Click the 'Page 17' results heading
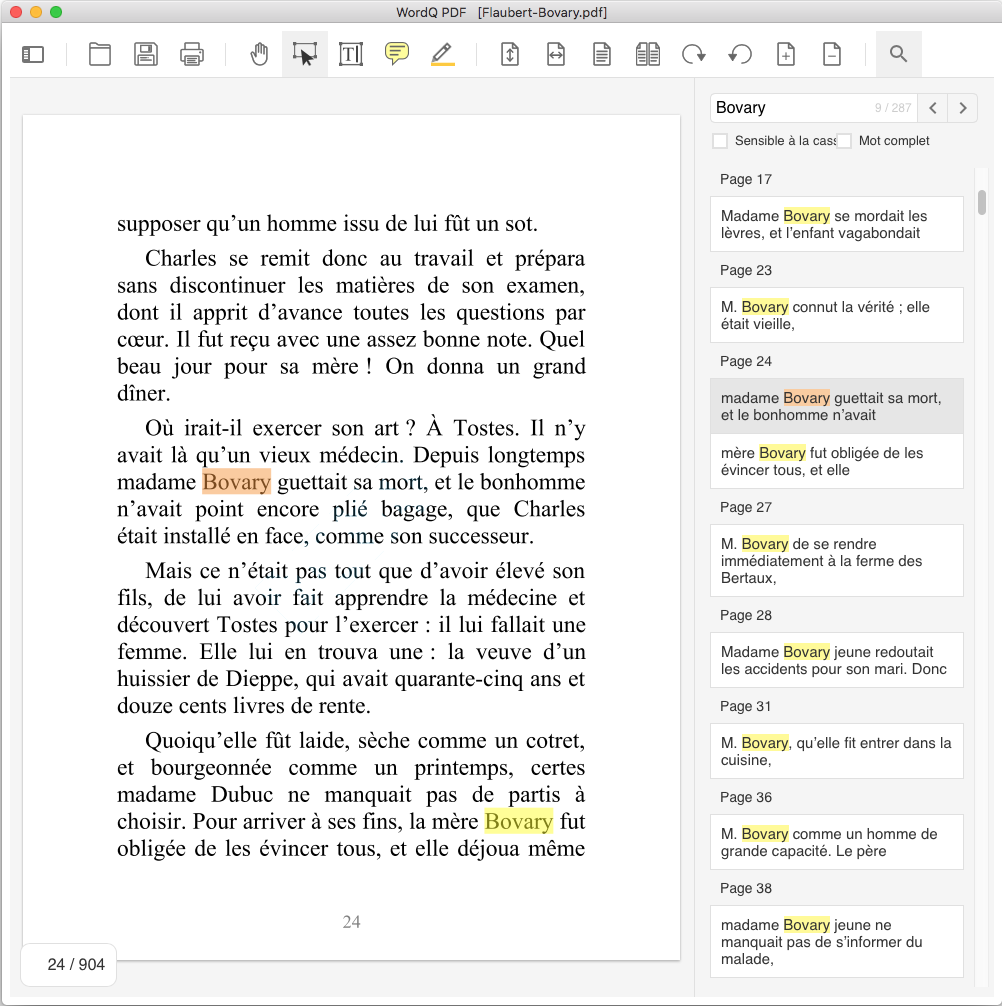The height and width of the screenshot is (1006, 1002). pyautogui.click(x=745, y=179)
